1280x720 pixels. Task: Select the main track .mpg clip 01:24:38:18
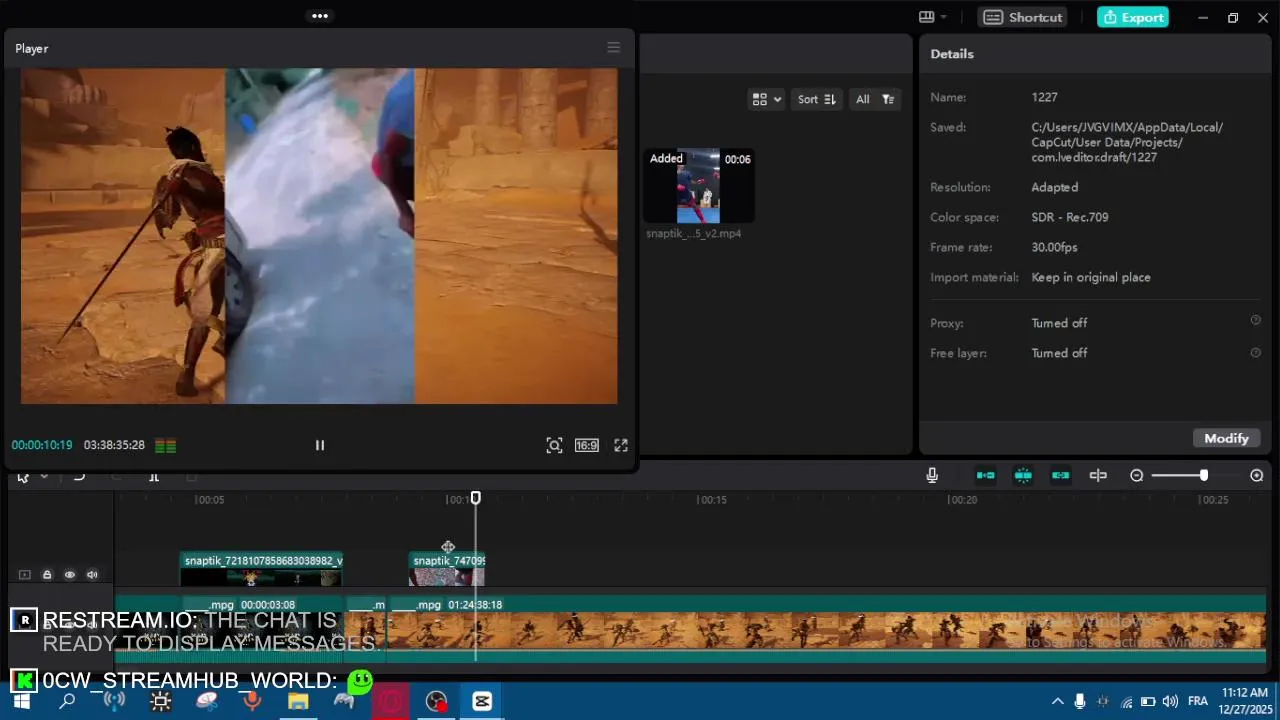point(826,629)
